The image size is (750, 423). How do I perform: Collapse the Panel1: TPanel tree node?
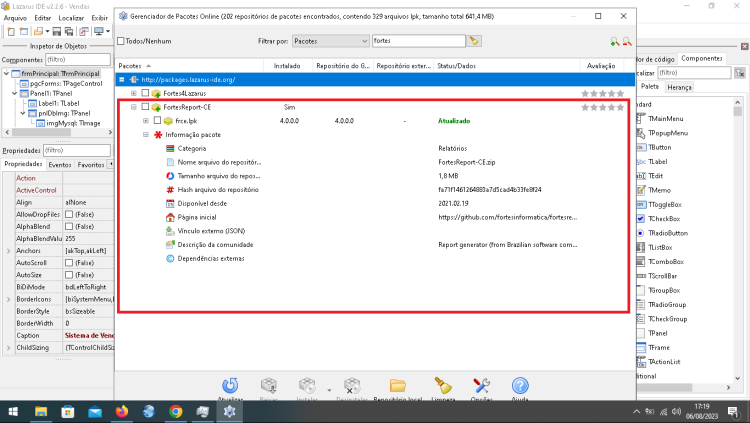coord(15,93)
